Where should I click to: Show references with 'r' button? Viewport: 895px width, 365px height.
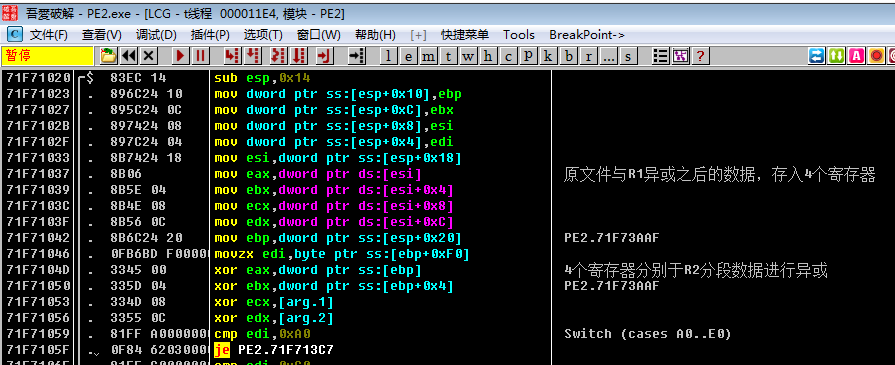588,56
